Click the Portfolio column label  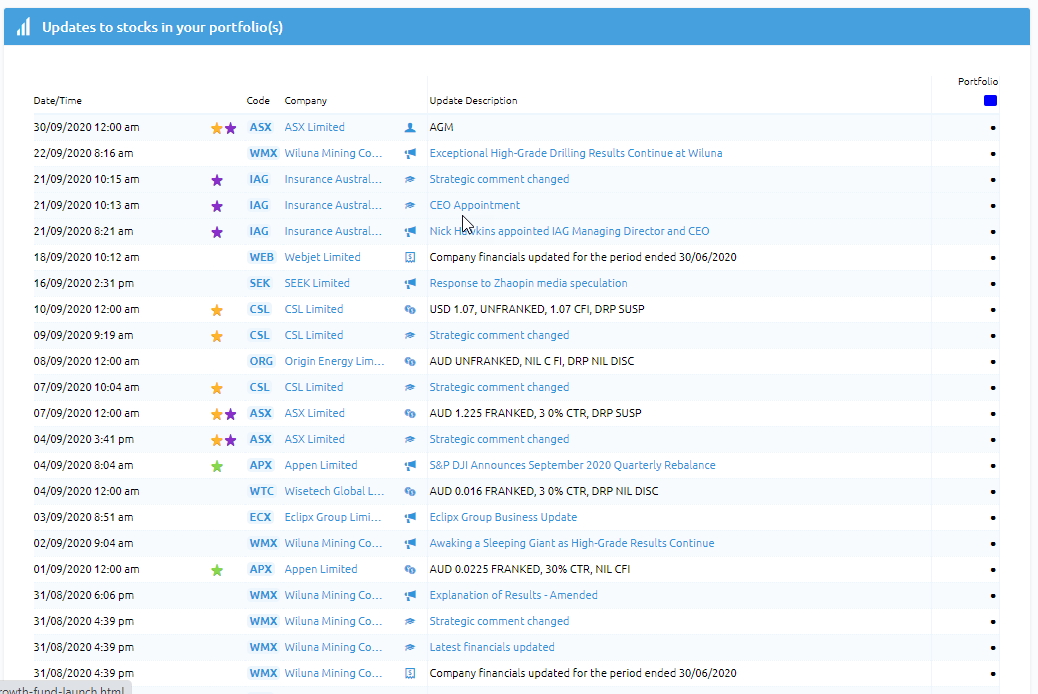pos(978,81)
